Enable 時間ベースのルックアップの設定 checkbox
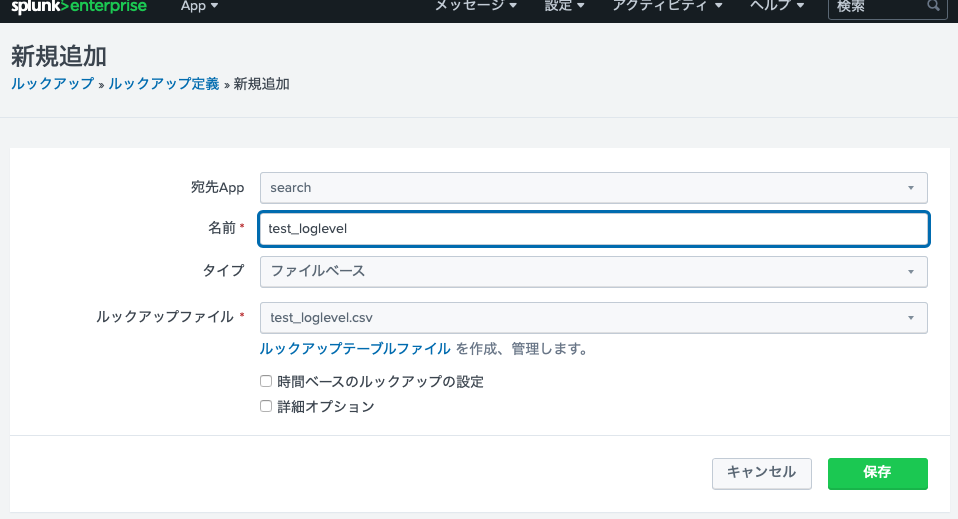This screenshot has height=519, width=958. 266,381
